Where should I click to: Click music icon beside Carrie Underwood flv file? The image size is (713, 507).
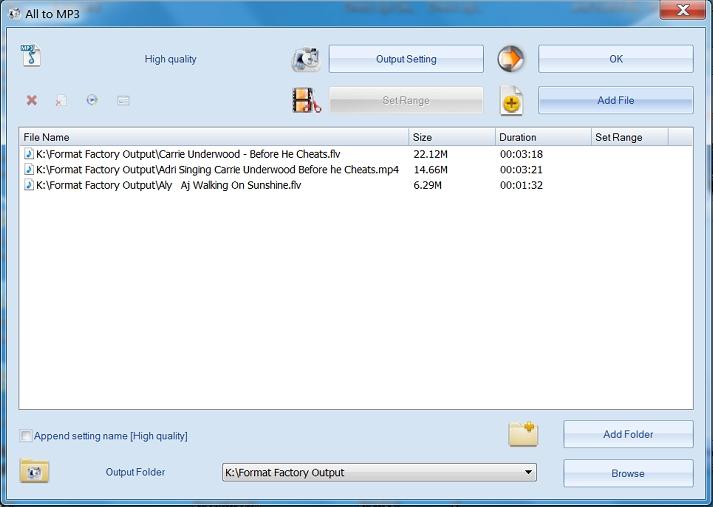(29, 154)
